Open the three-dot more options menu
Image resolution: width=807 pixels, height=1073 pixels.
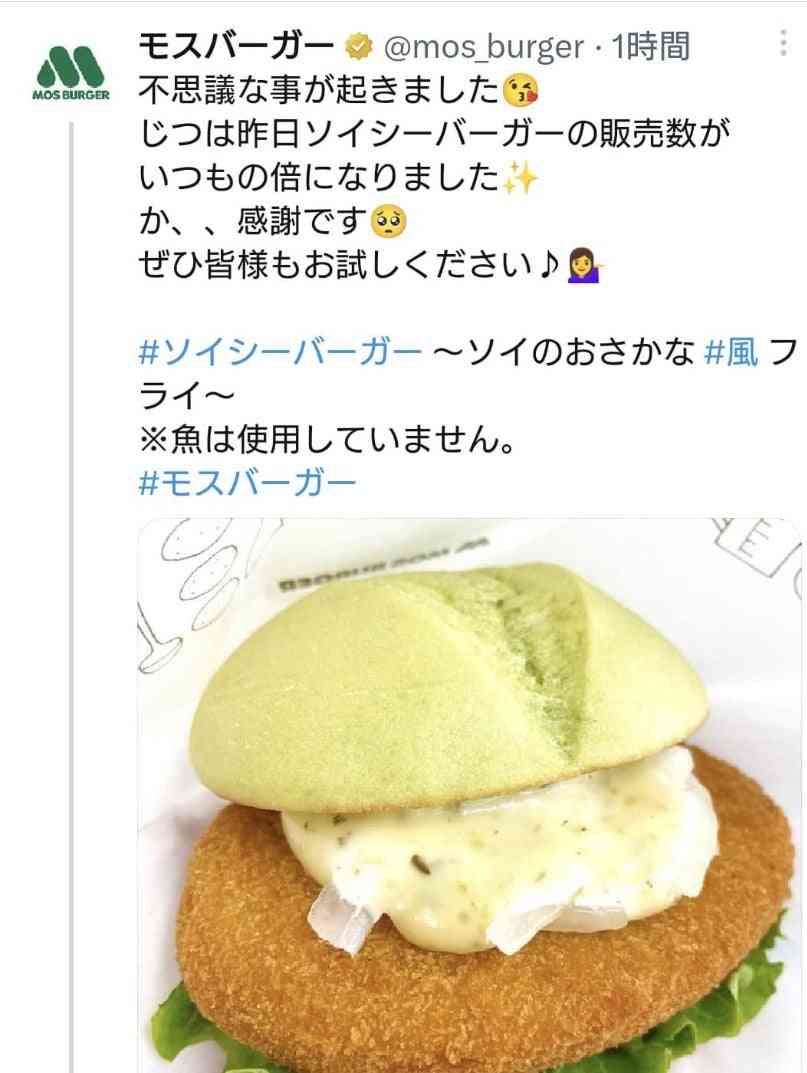pos(784,42)
